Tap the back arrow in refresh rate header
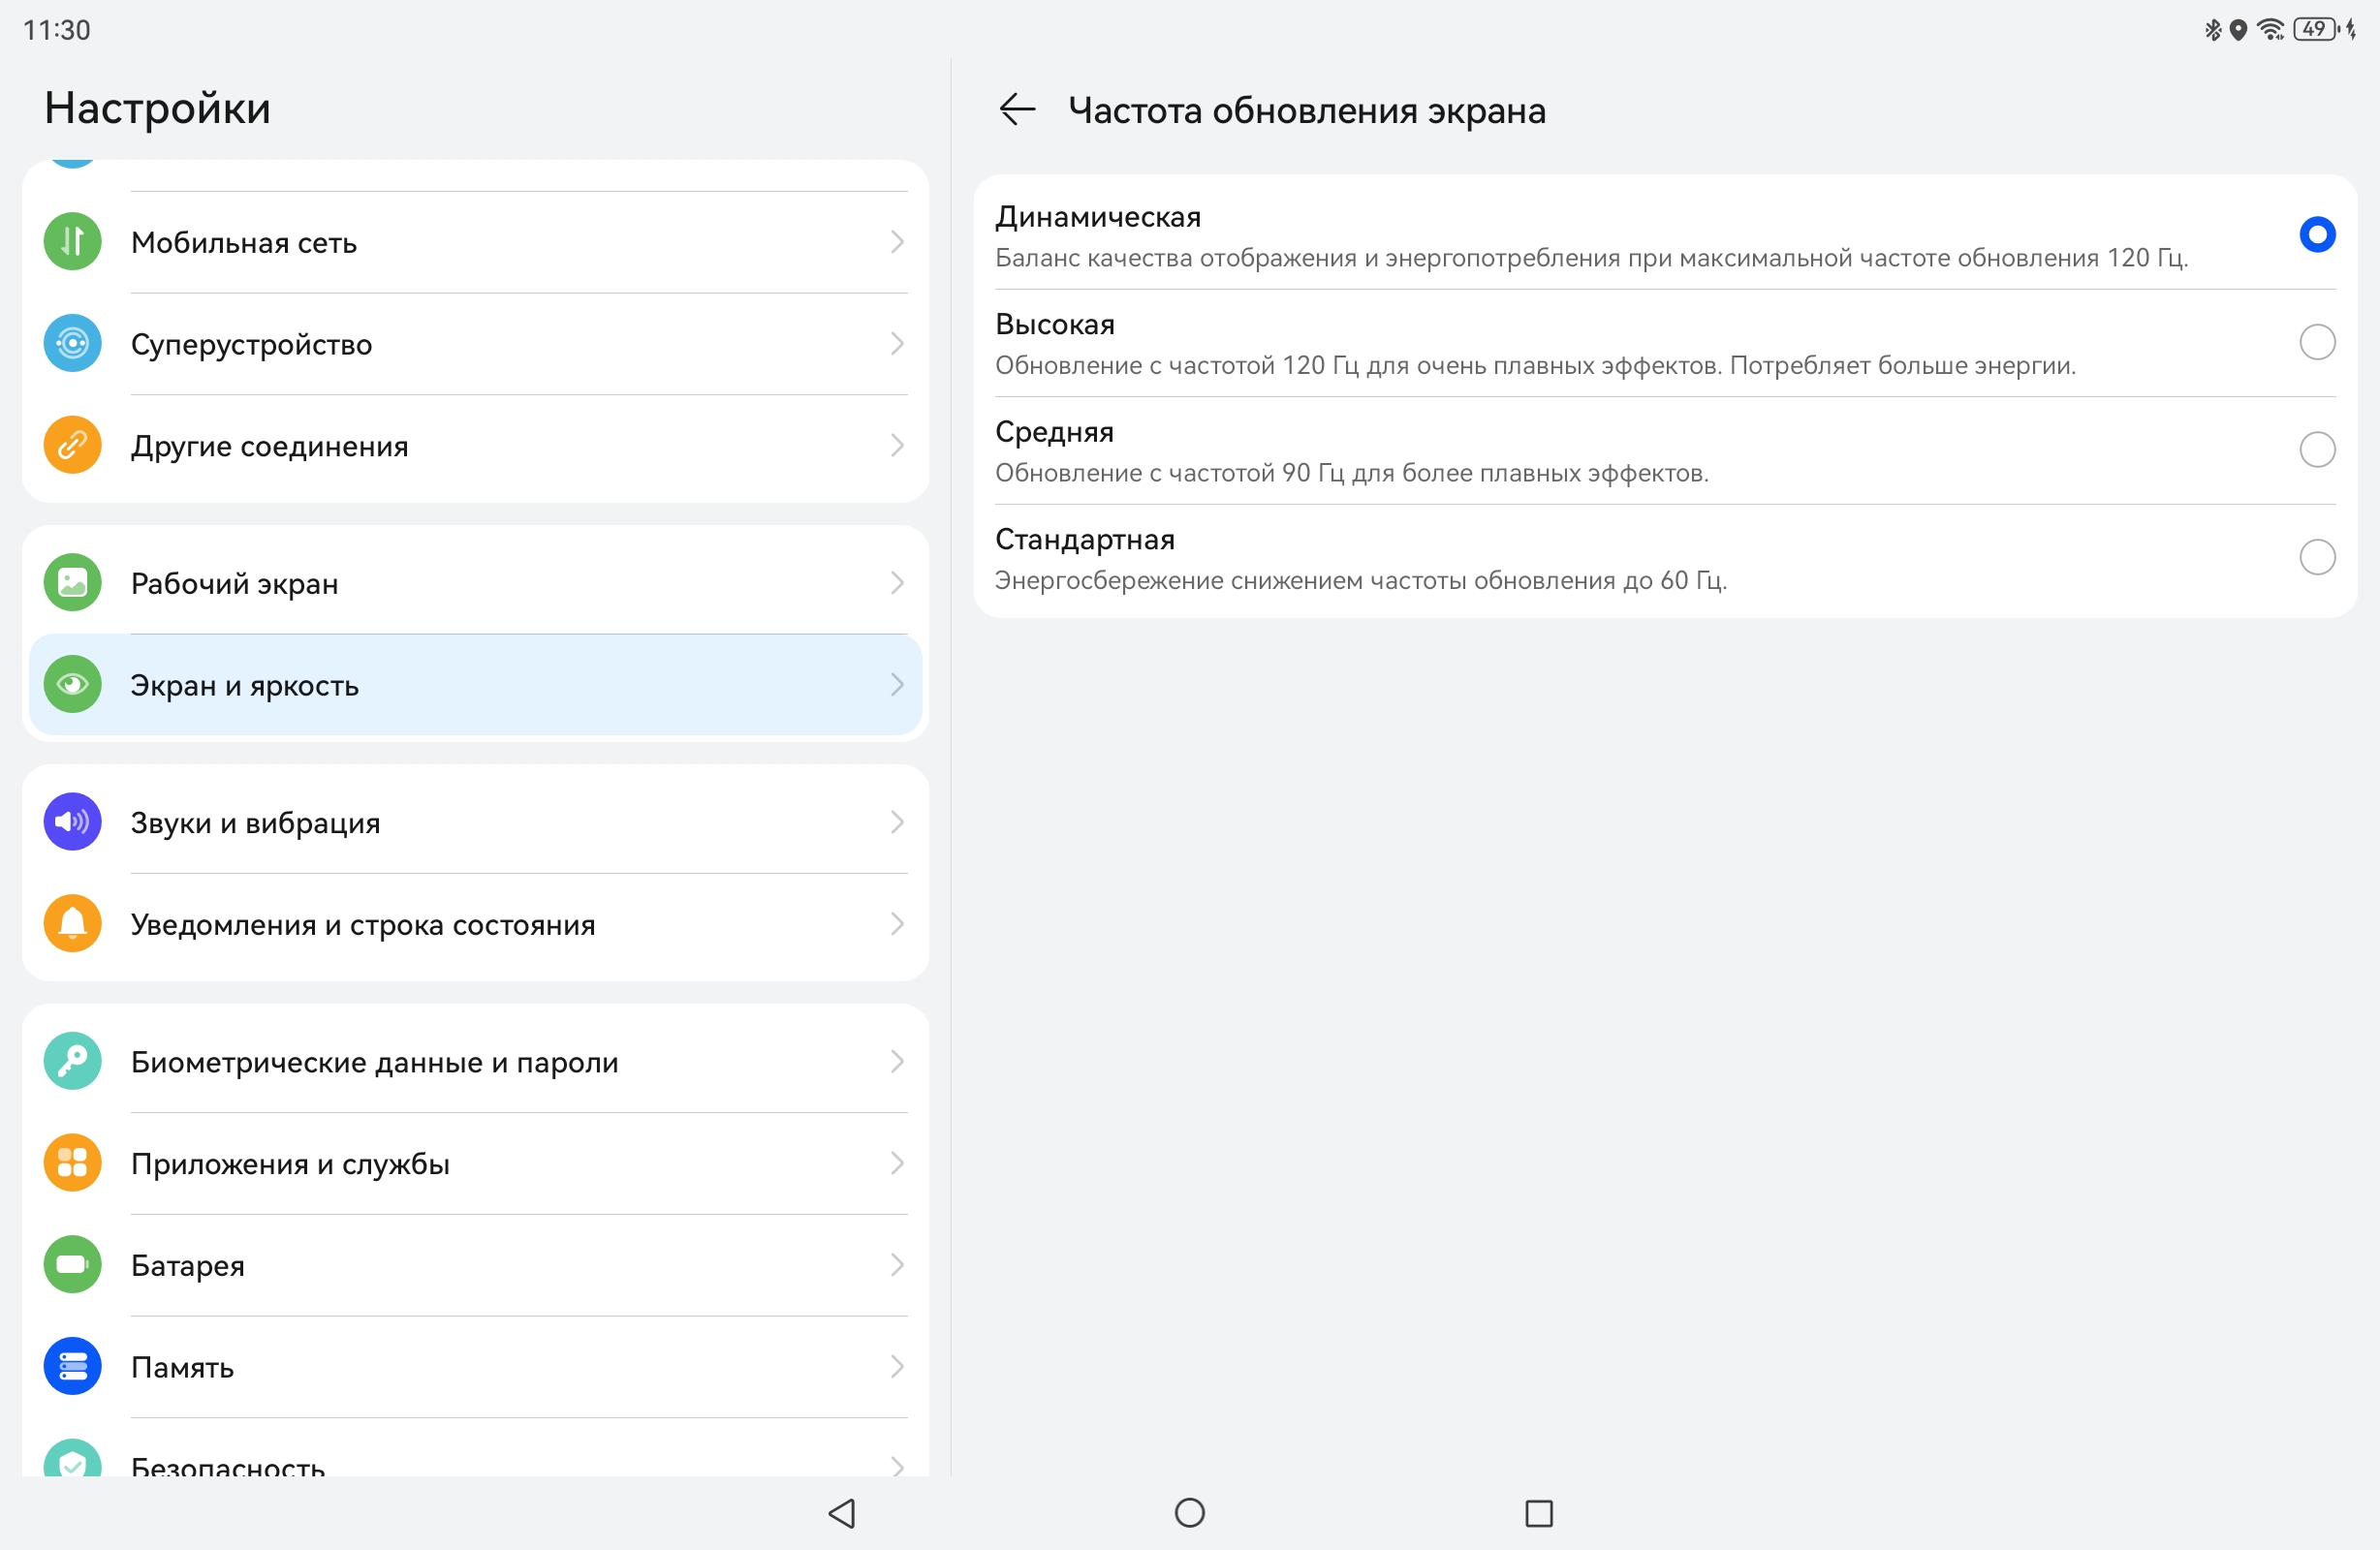This screenshot has width=2380, height=1550. click(x=1017, y=109)
